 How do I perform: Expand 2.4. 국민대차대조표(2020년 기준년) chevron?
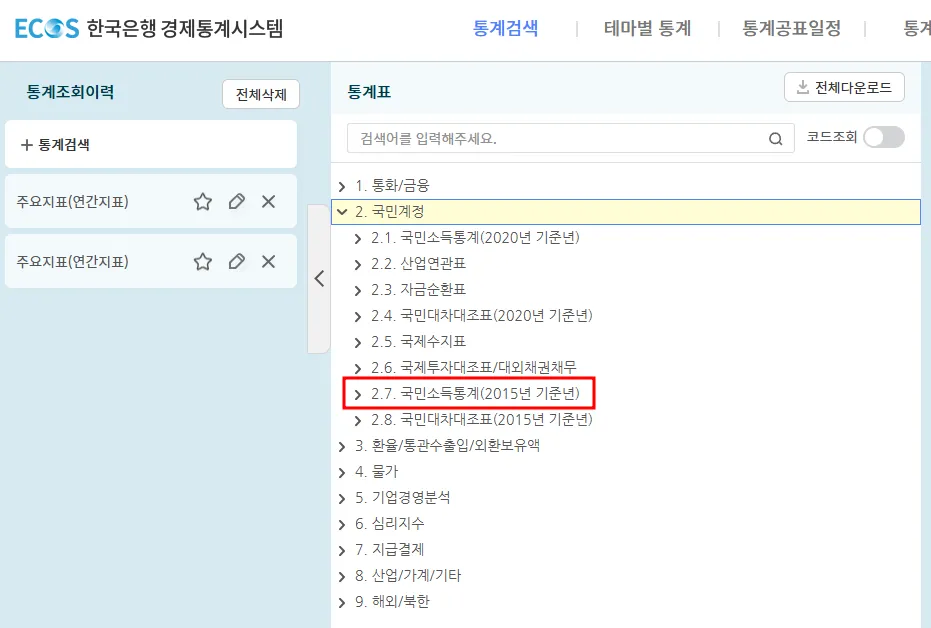coord(357,316)
